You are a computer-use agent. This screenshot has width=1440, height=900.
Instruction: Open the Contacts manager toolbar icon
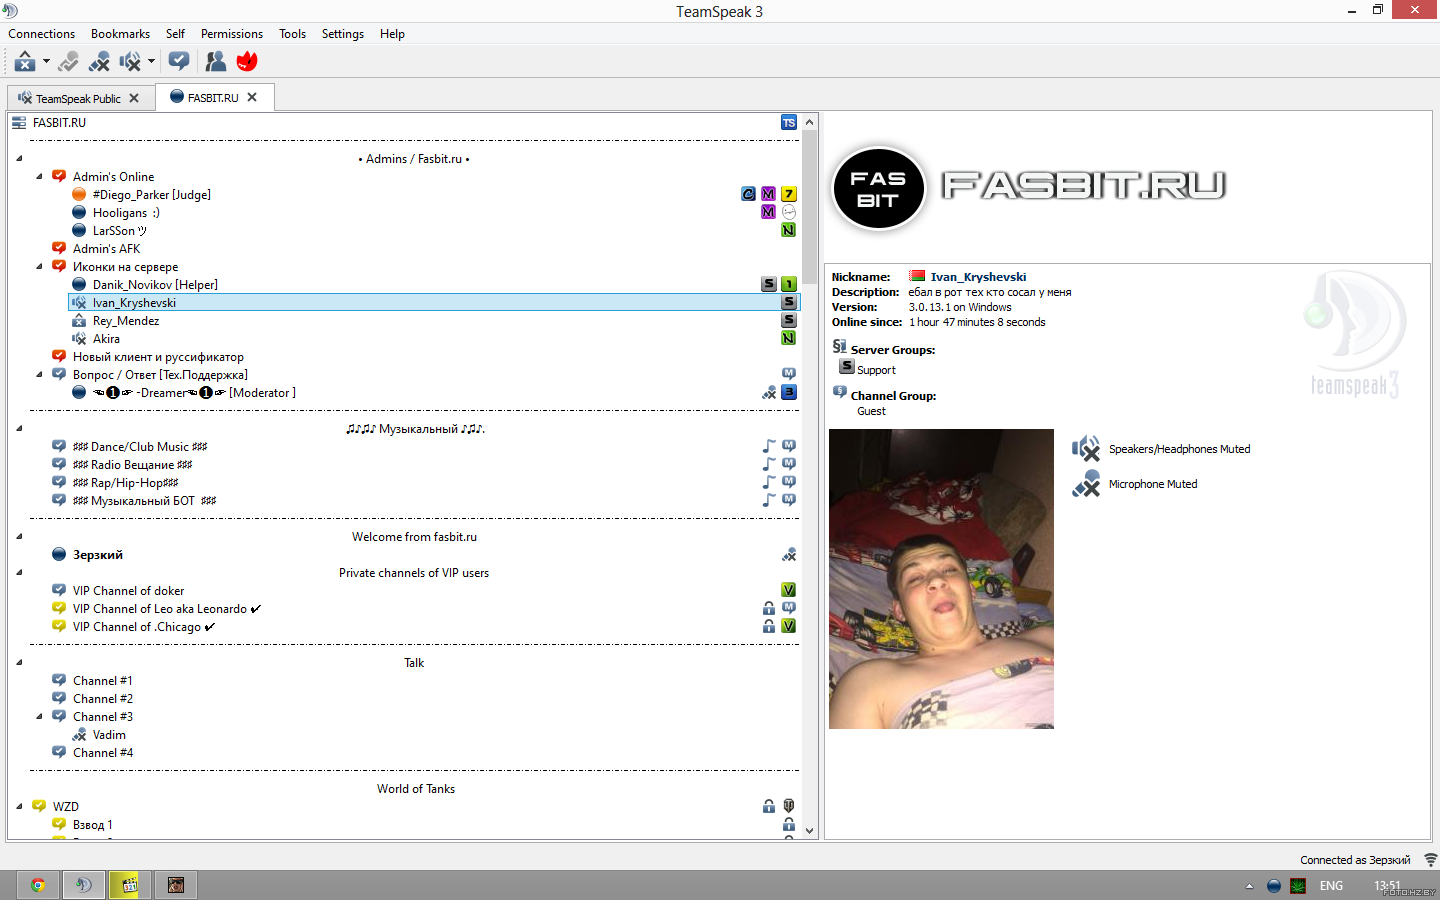point(215,62)
